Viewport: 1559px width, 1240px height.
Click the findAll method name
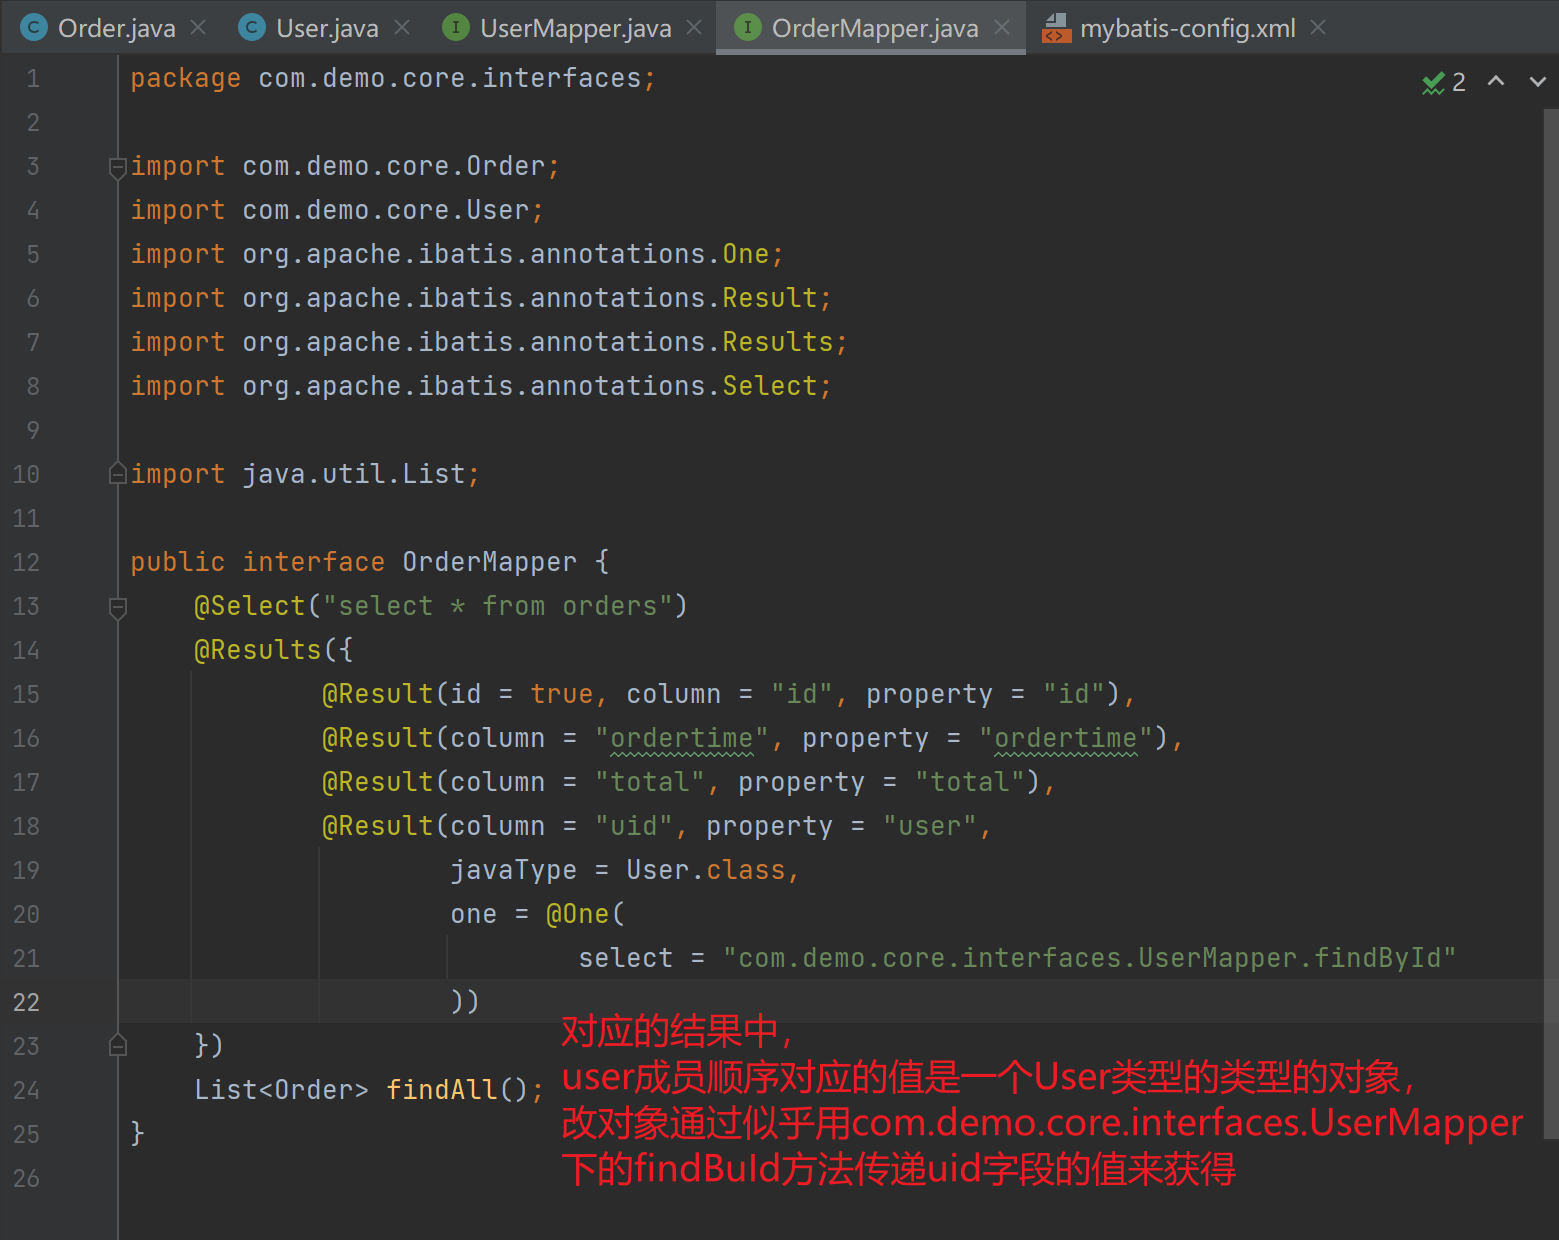click(x=442, y=1090)
